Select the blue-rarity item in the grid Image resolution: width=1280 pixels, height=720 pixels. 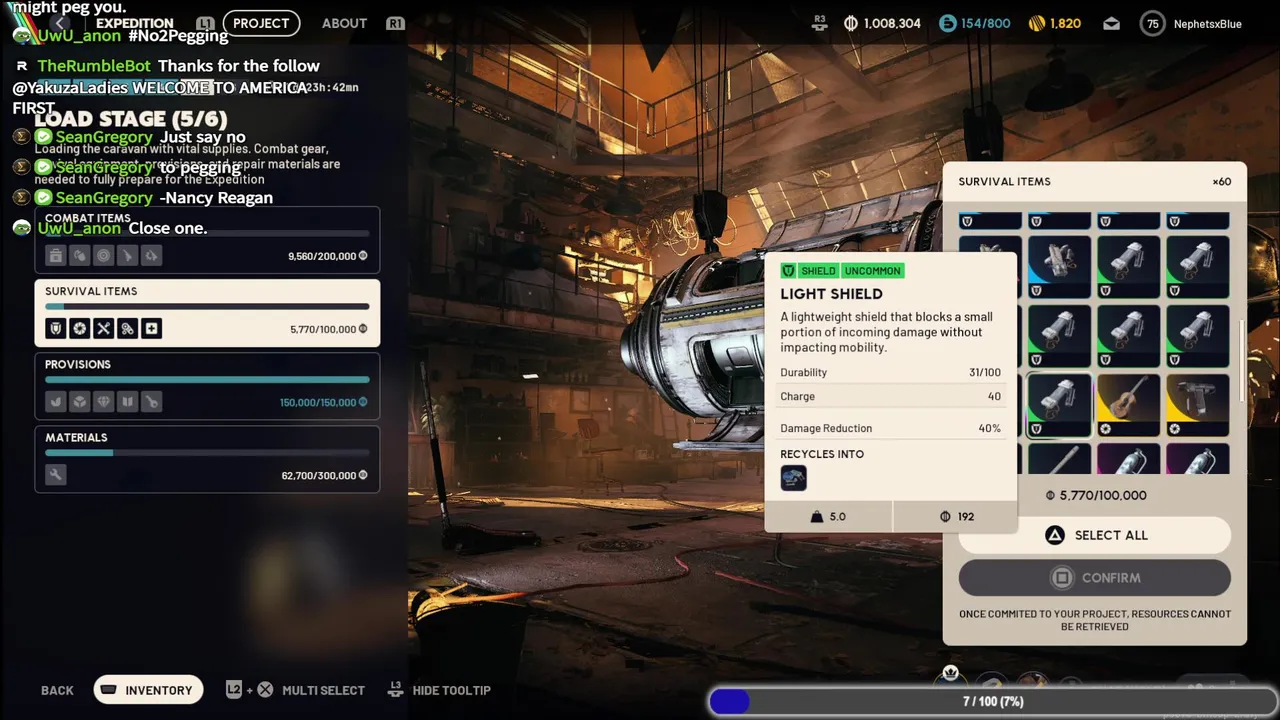coord(1060,267)
